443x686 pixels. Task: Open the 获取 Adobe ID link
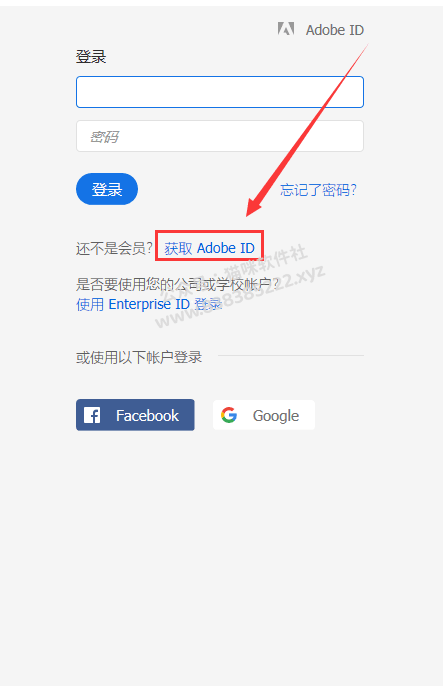click(x=209, y=248)
